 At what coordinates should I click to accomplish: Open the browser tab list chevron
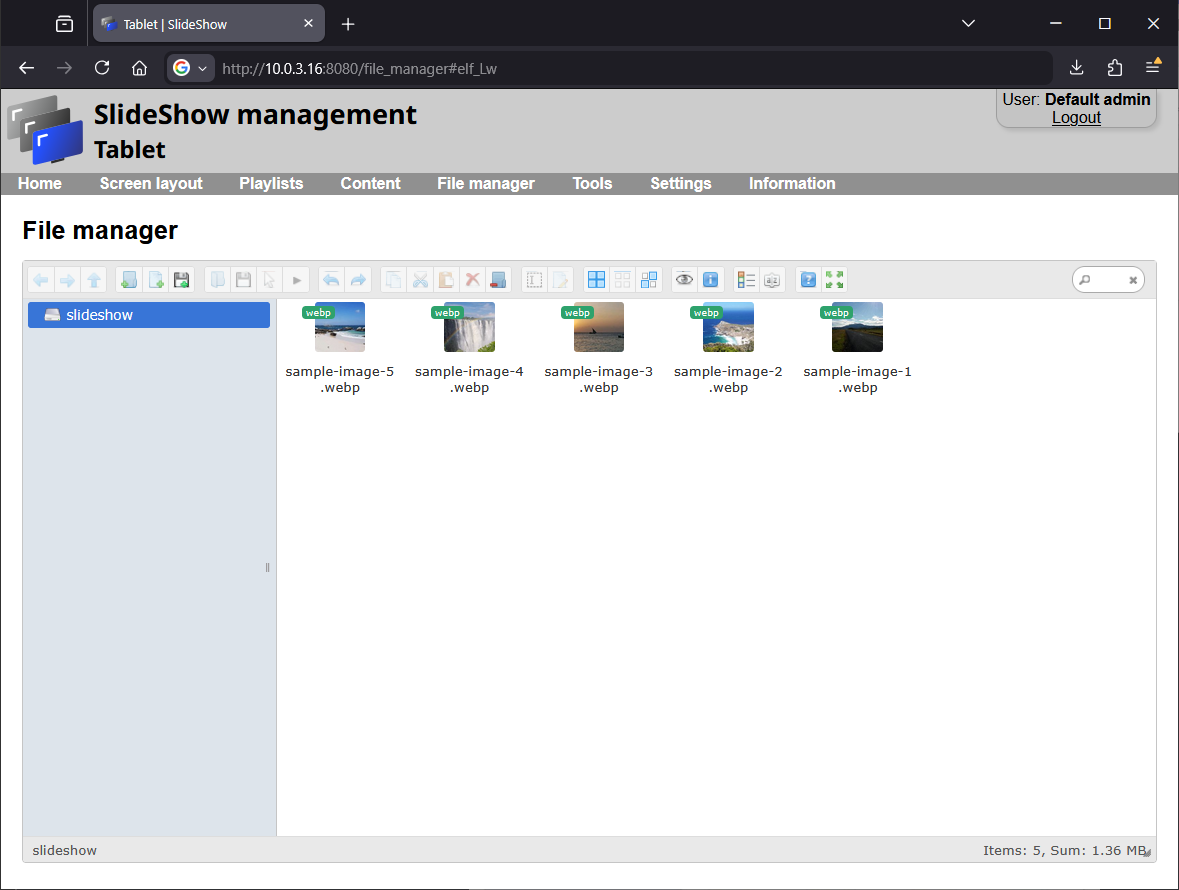[x=967, y=24]
